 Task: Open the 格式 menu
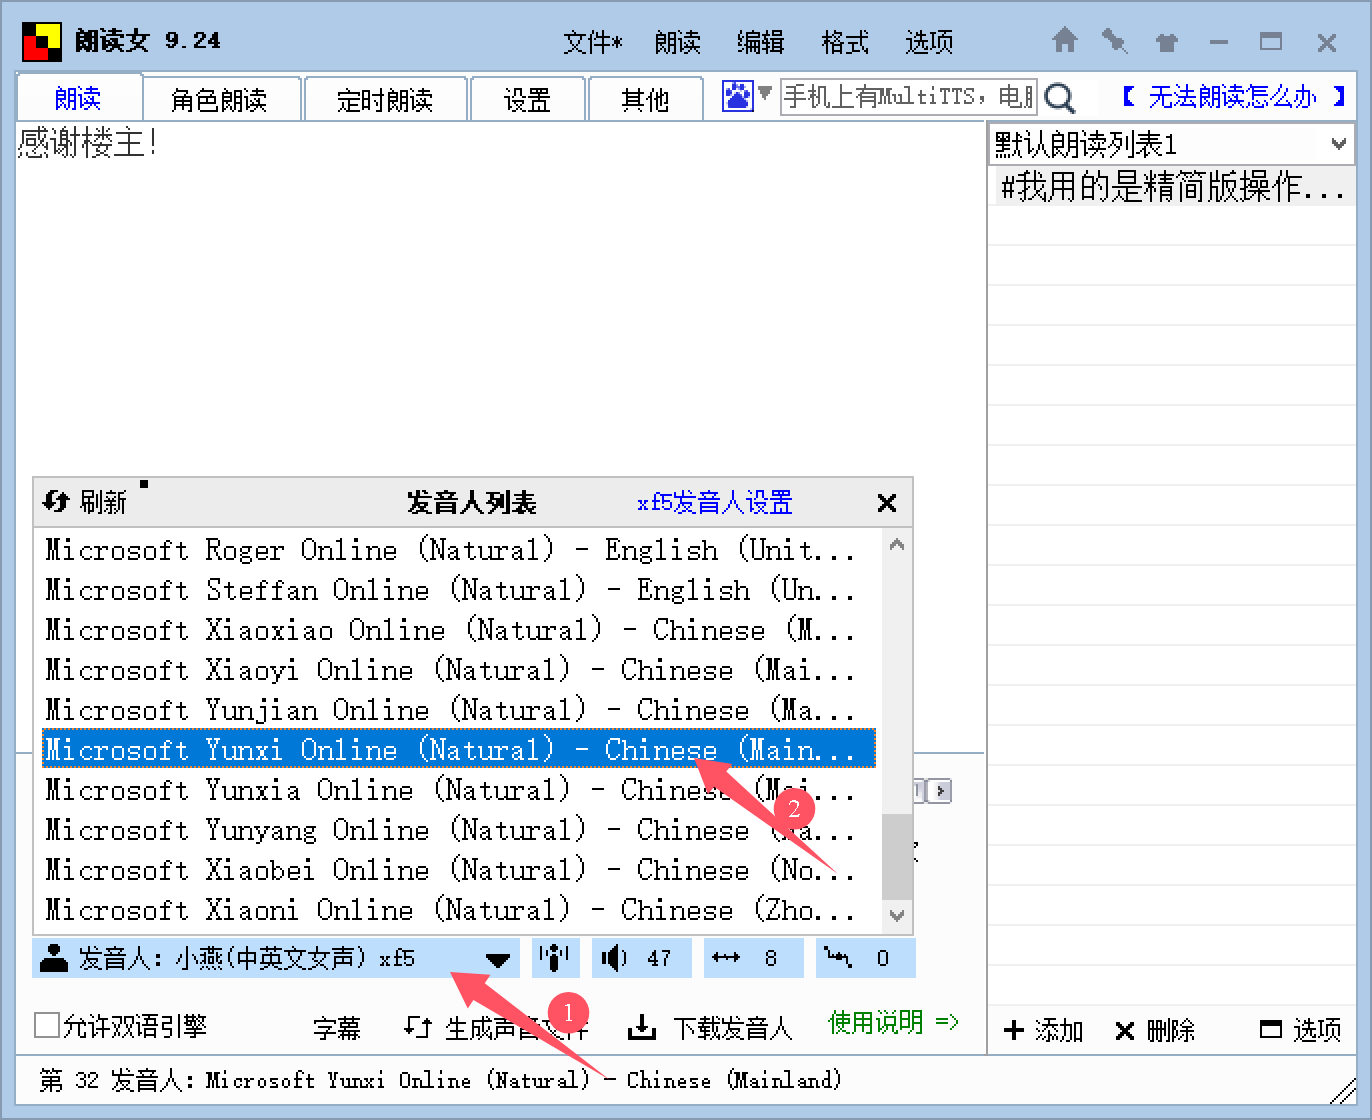(843, 41)
